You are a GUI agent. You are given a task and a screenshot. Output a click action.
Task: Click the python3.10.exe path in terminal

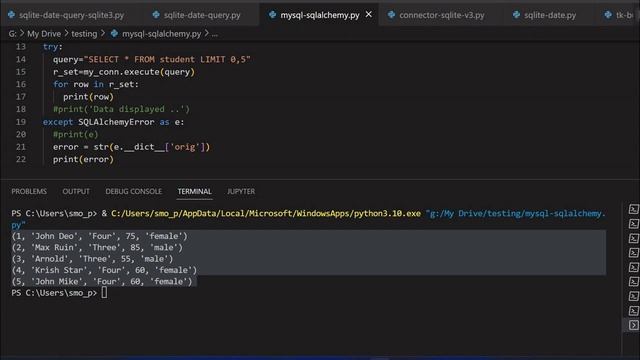266,214
